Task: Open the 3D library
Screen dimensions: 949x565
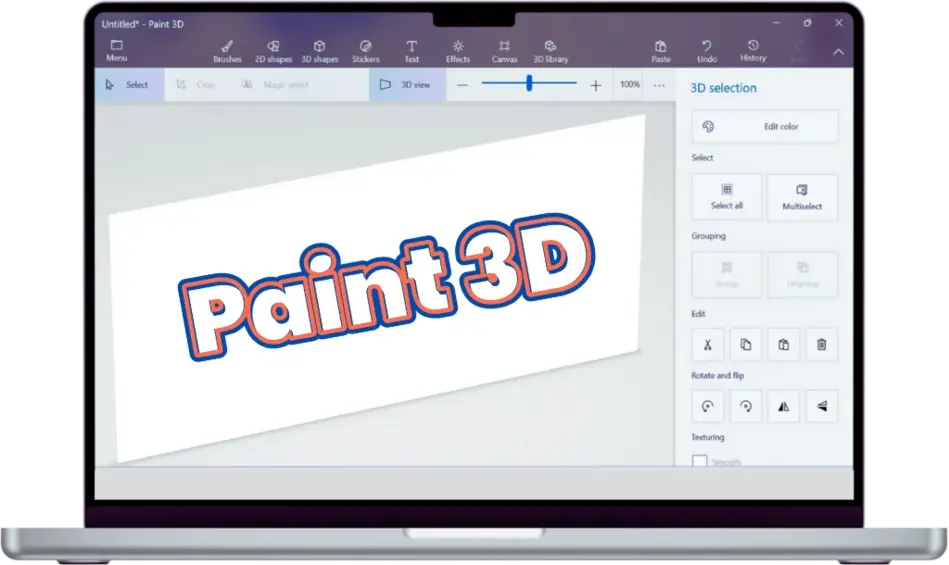Action: pos(550,50)
